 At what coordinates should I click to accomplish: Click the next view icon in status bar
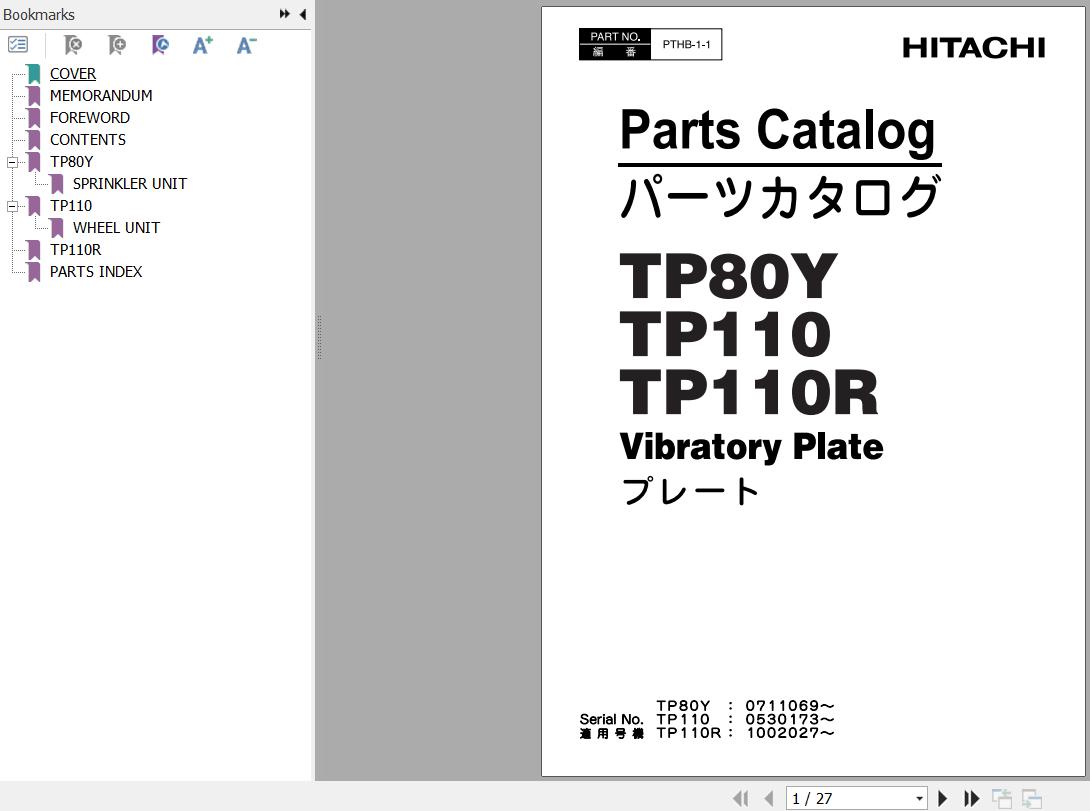tap(1032, 798)
